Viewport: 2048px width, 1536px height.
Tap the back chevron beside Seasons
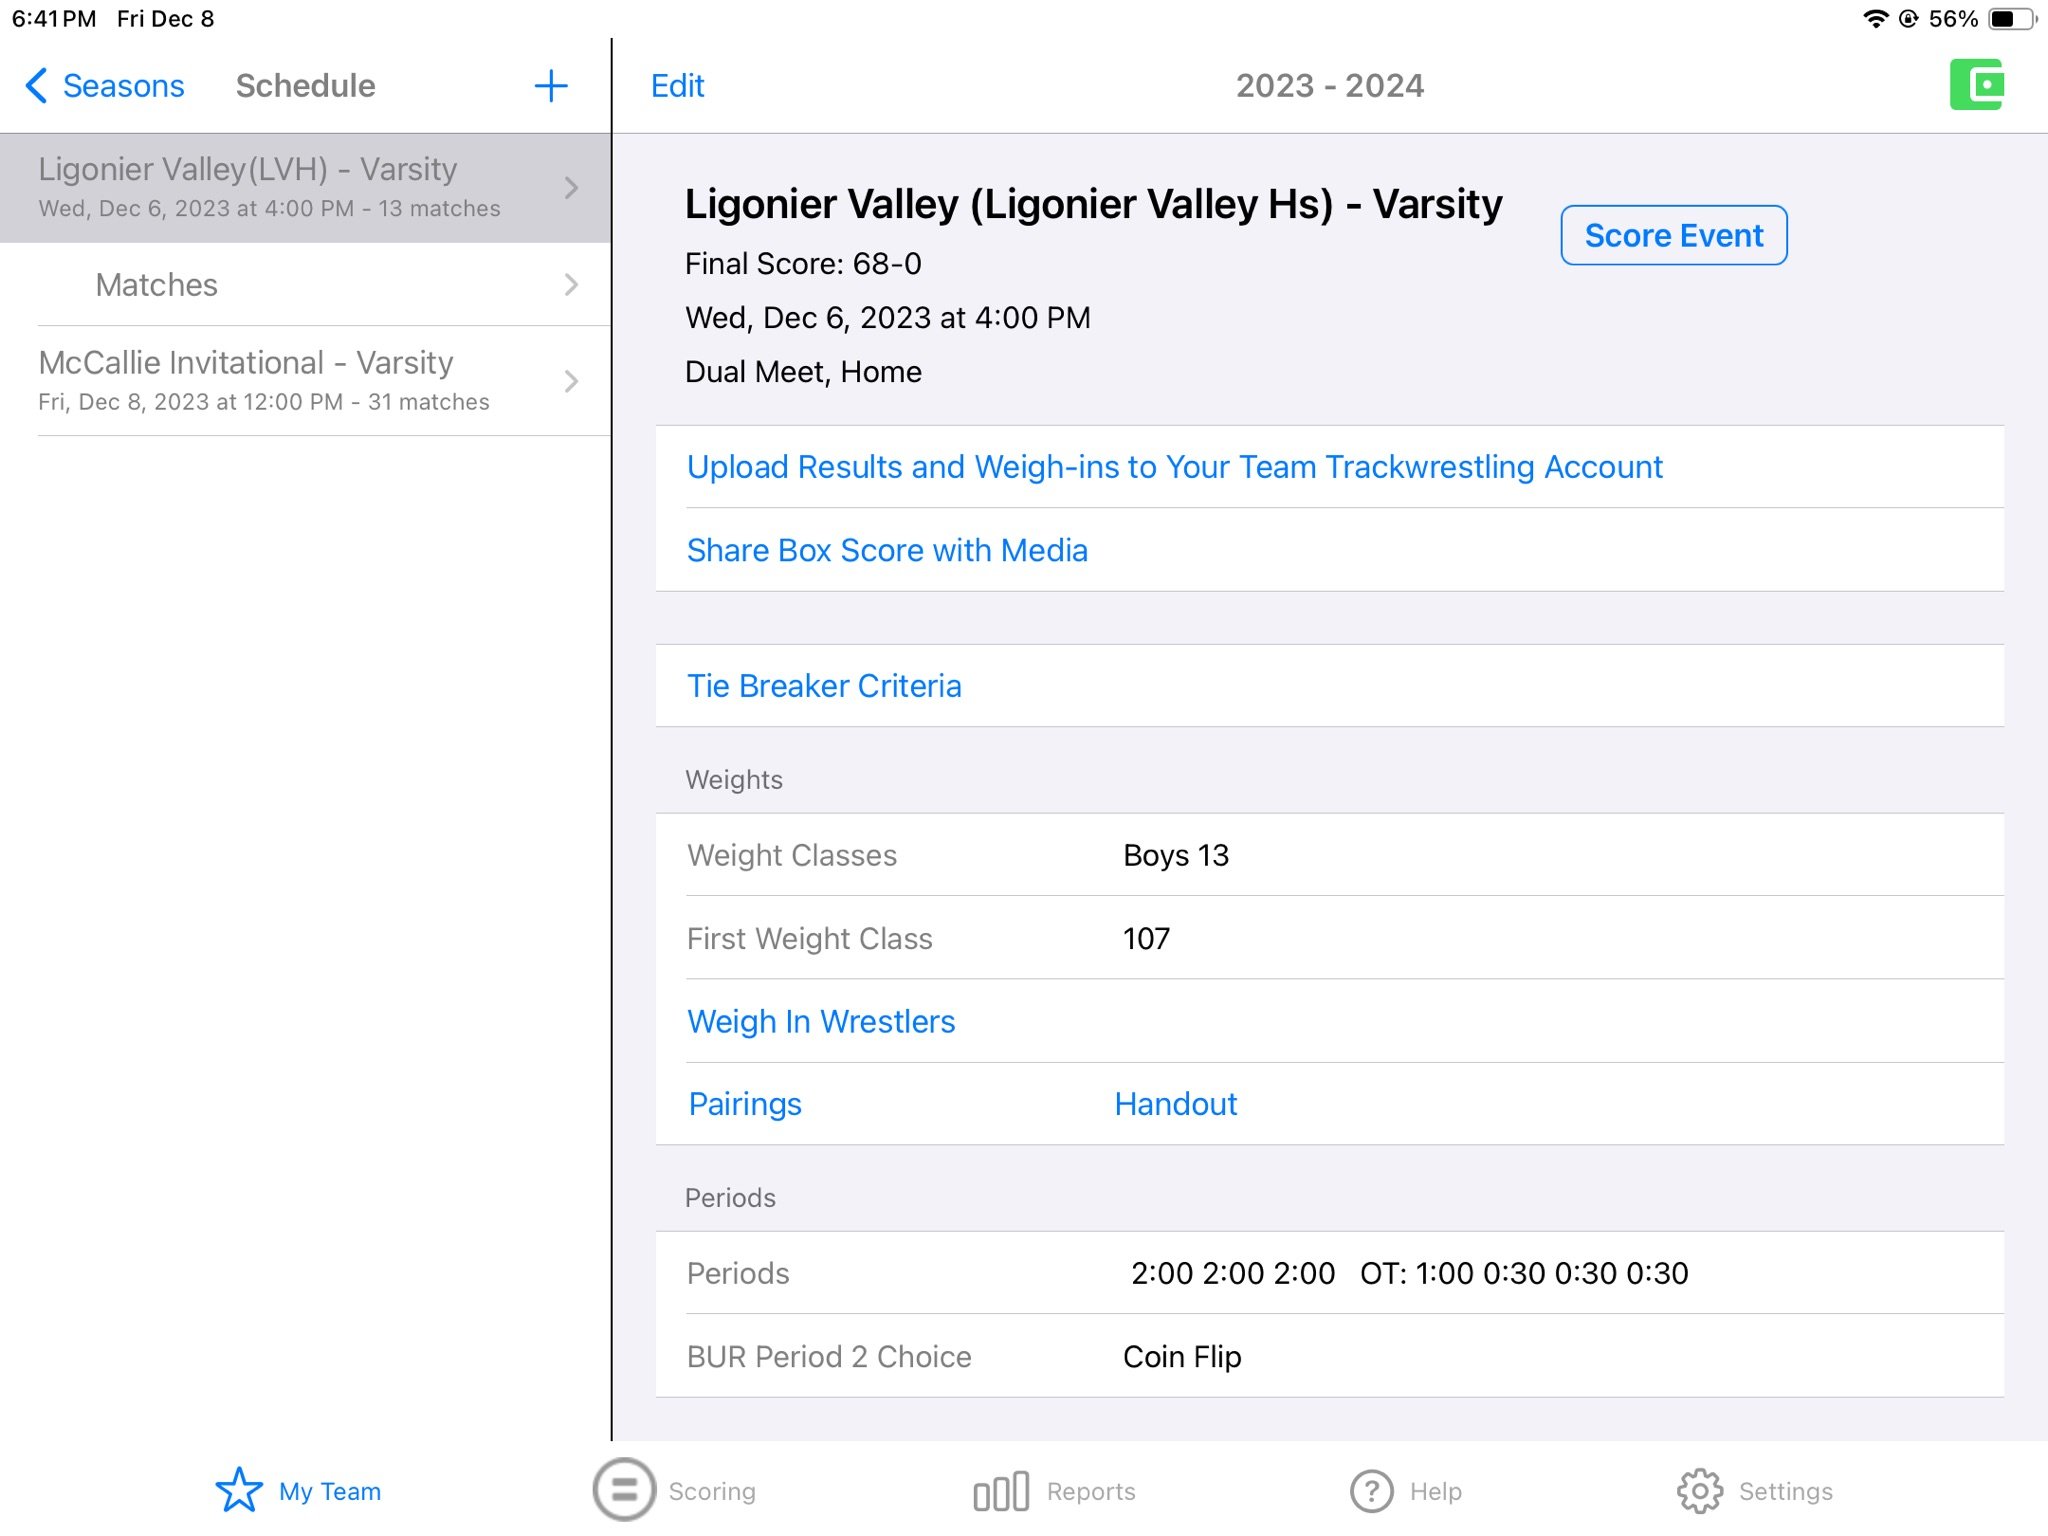pos(36,86)
